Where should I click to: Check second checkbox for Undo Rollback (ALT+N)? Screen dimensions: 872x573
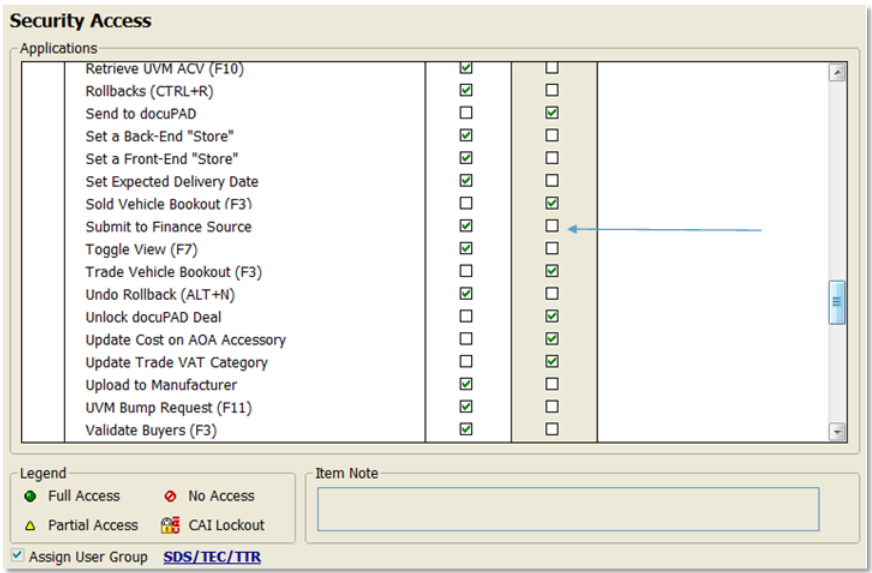[x=552, y=294]
